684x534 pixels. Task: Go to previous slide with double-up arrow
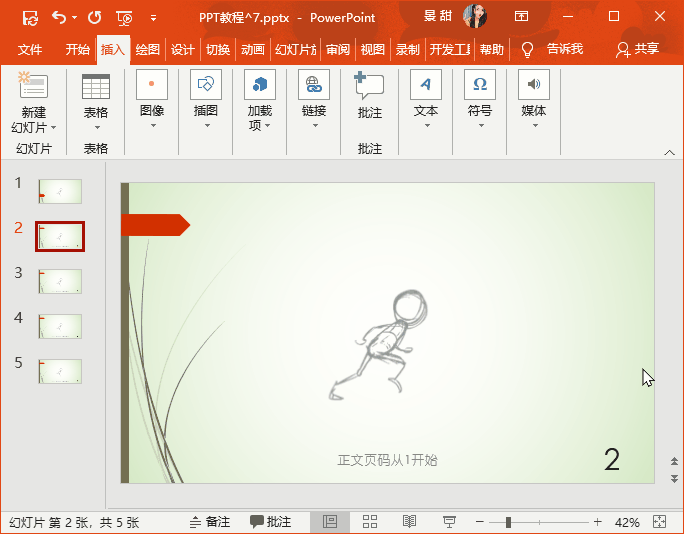click(x=674, y=461)
